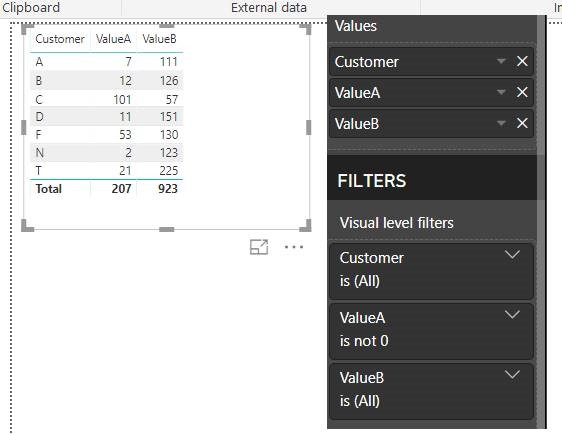
Task: Sort by the ValueA column header
Action: point(113,39)
